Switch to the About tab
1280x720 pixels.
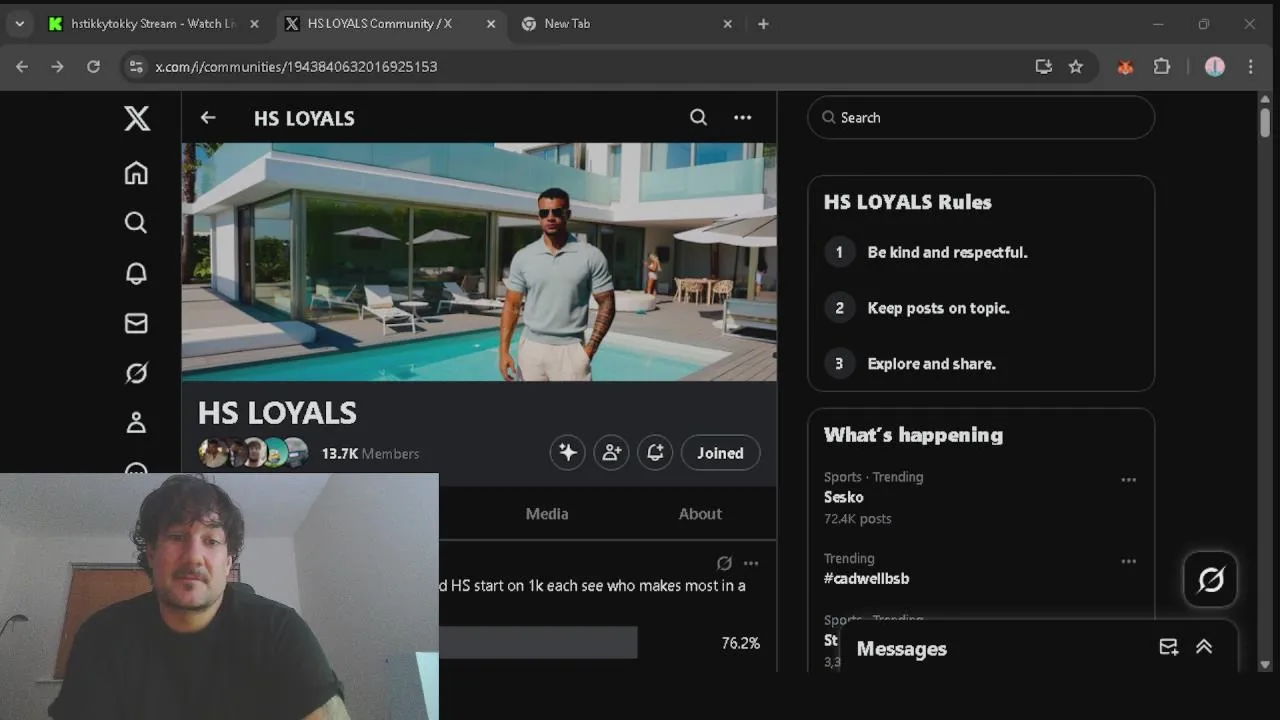pos(700,514)
